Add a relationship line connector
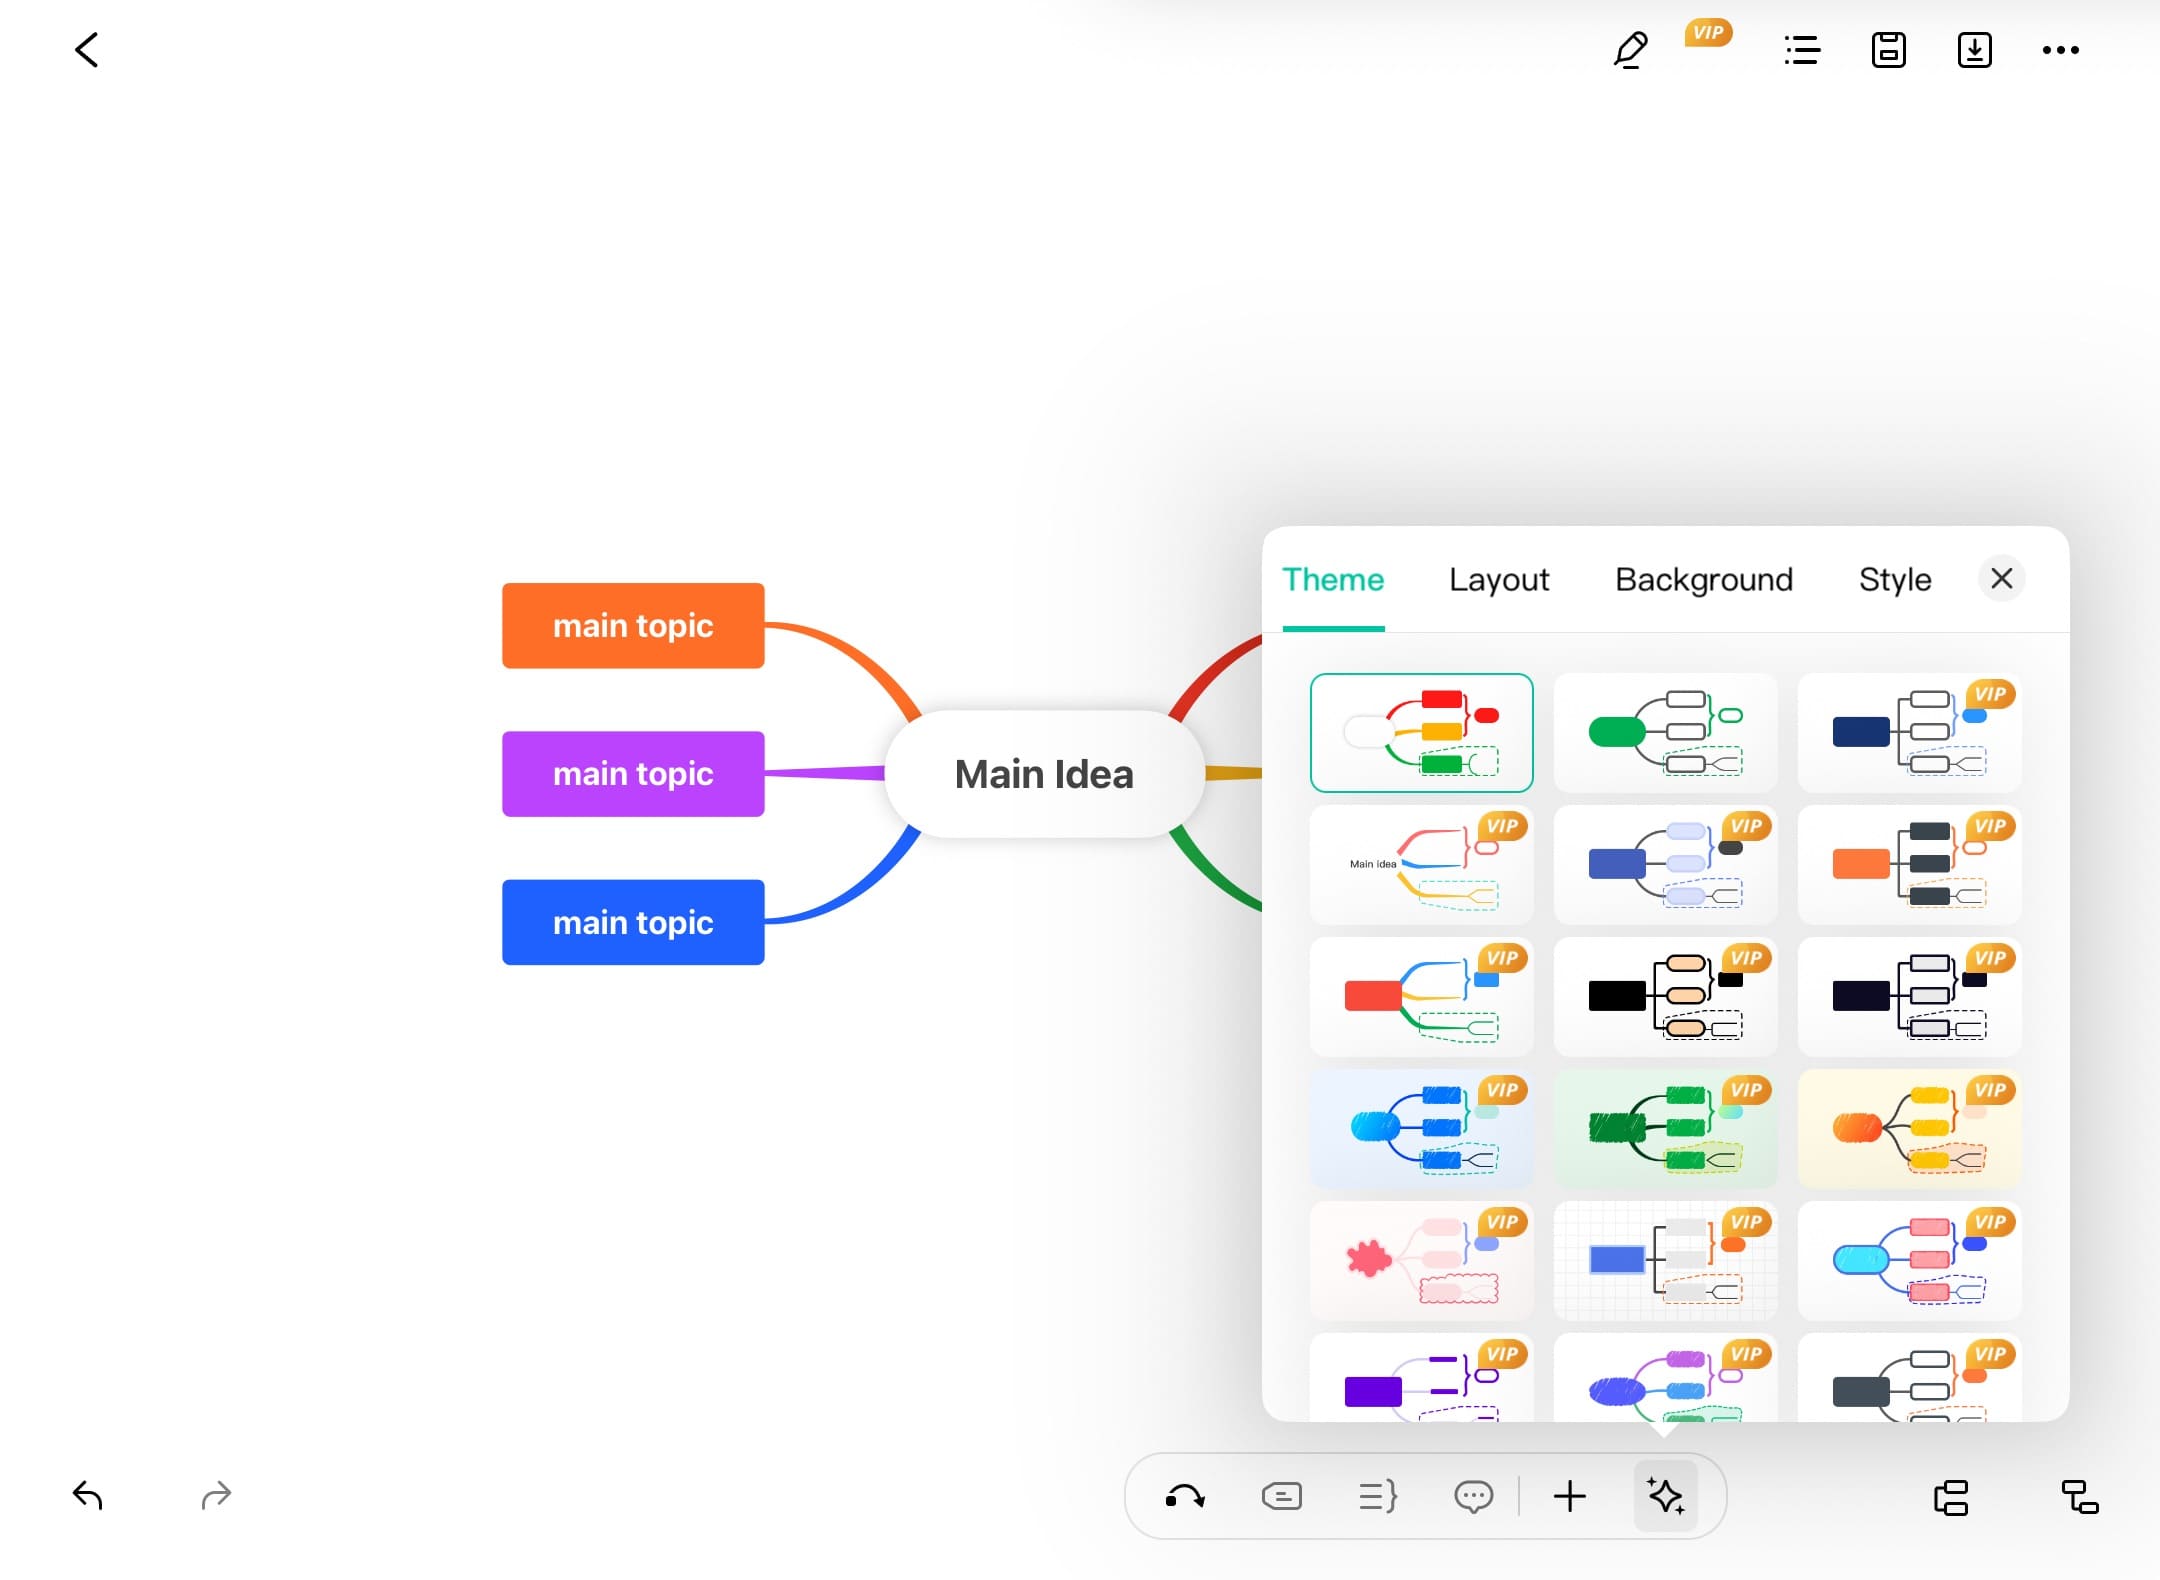The width and height of the screenshot is (2160, 1580). pos(1185,1497)
